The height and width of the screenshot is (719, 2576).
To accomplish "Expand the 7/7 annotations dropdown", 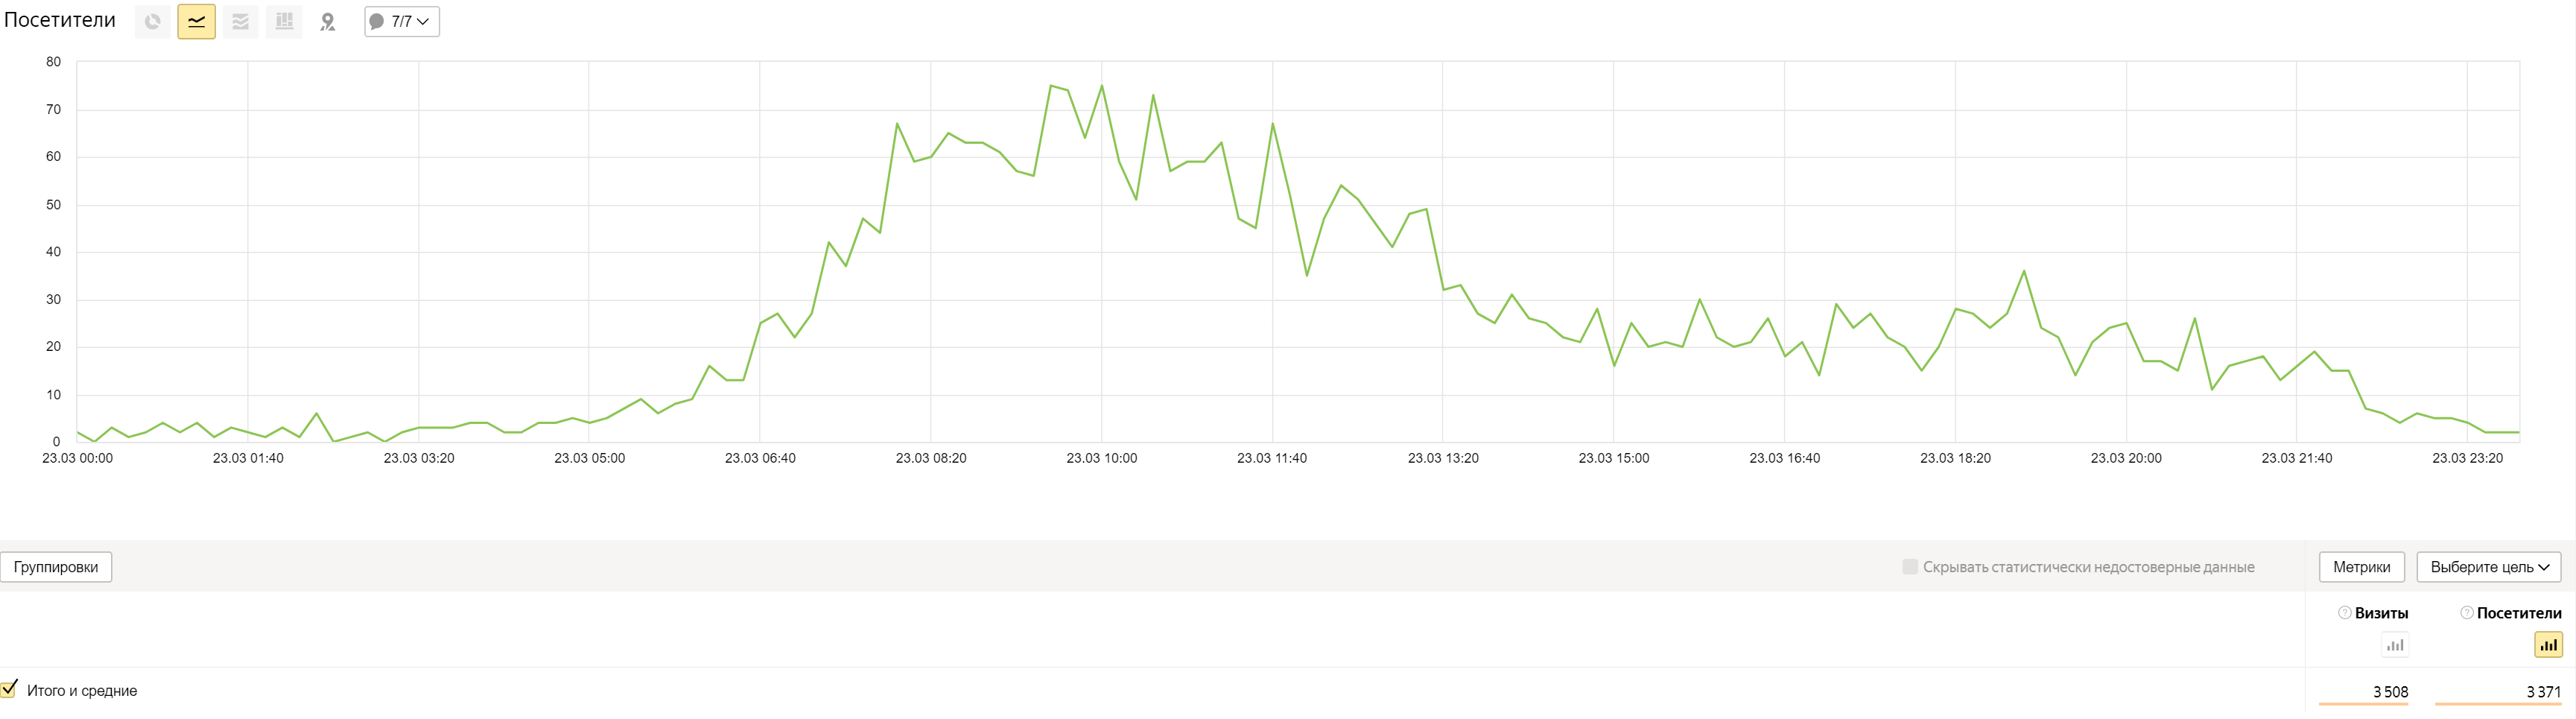I will pos(402,21).
